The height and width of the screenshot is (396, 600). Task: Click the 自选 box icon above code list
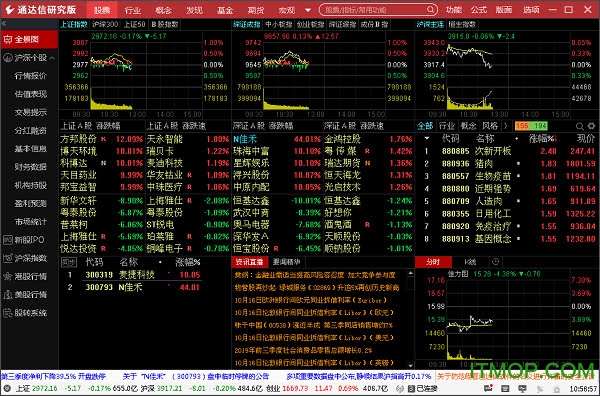(69, 262)
